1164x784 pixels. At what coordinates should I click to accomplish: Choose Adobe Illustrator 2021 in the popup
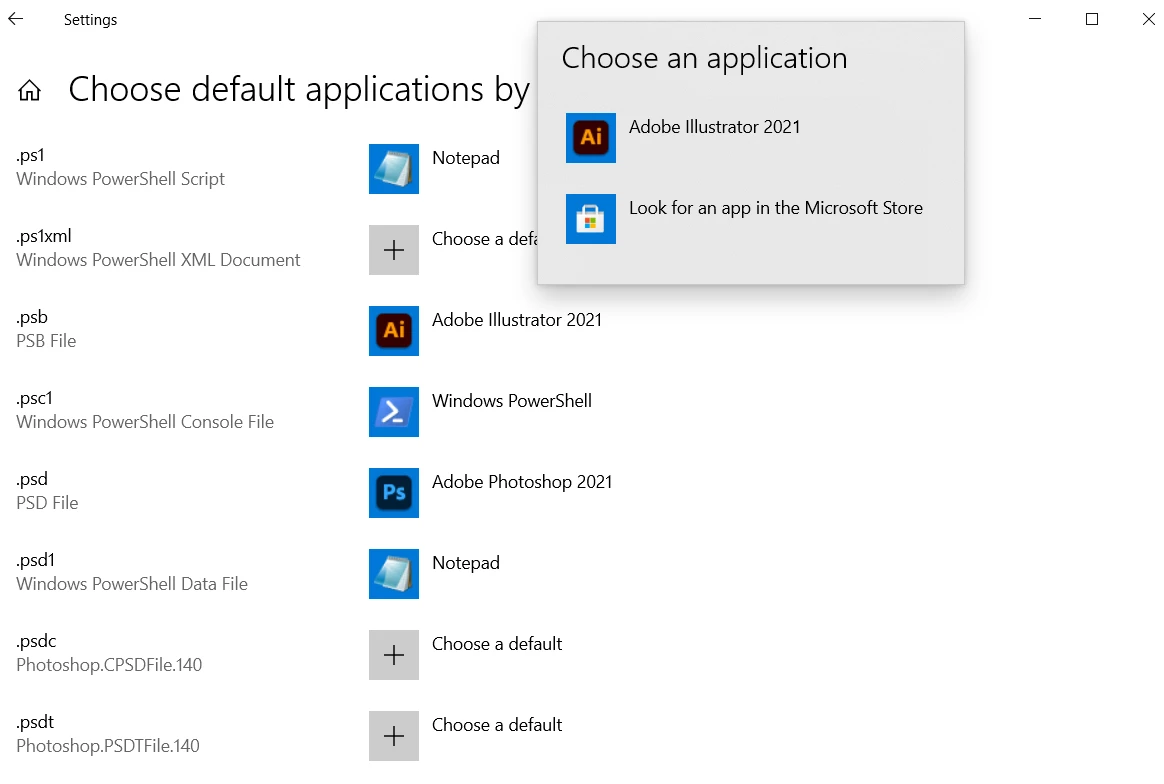(715, 127)
